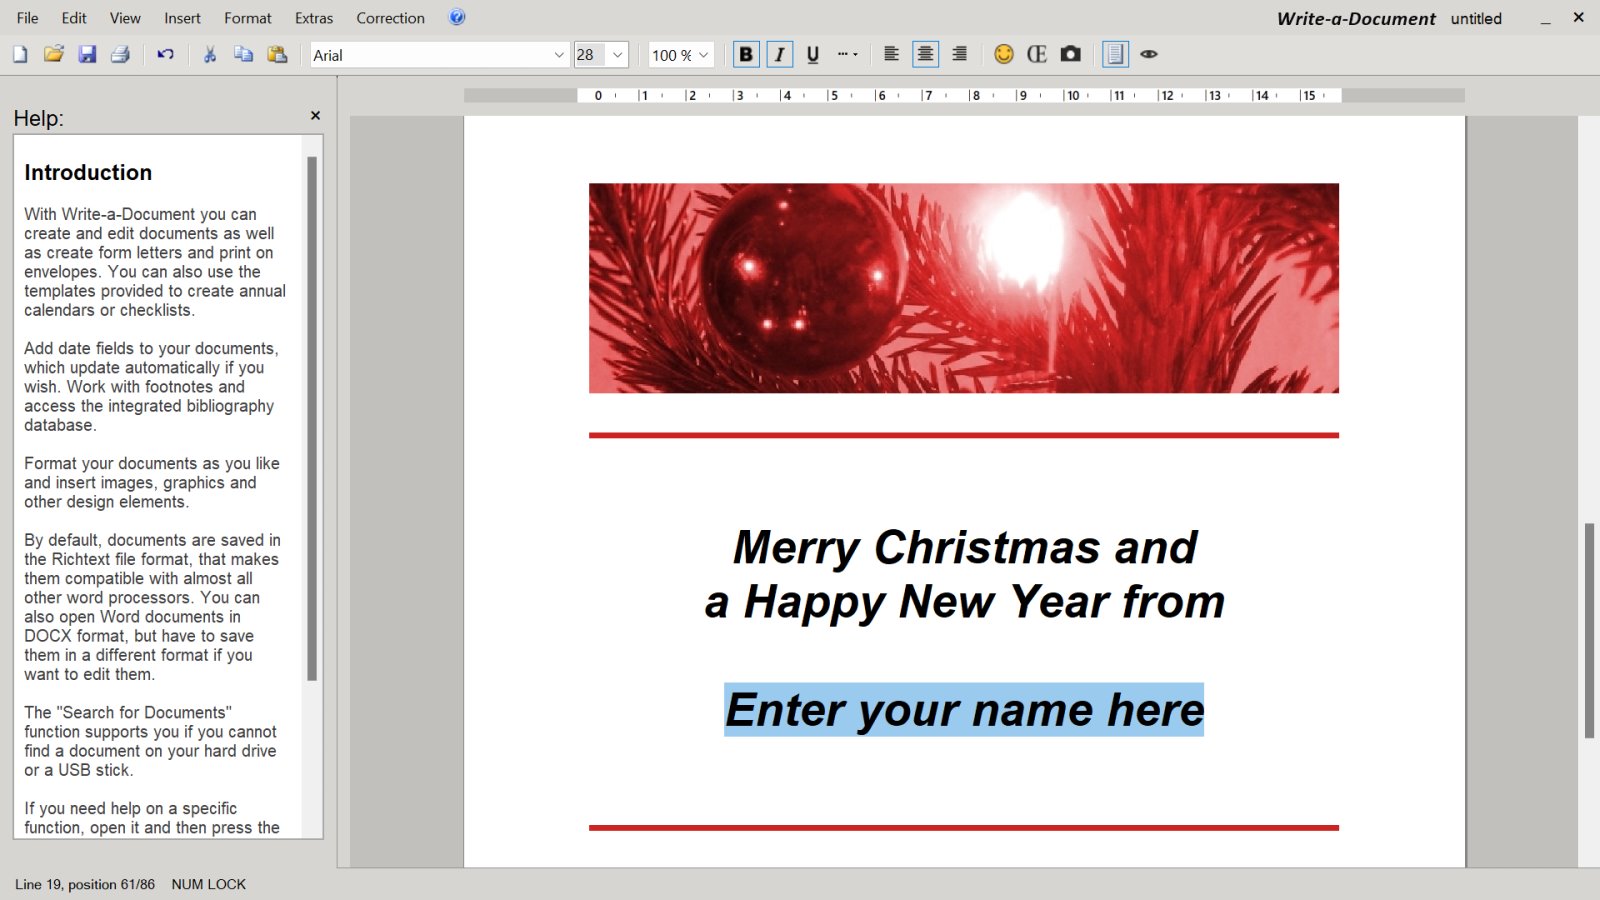Cut selection with the scissors icon
Image resolution: width=1600 pixels, height=900 pixels.
click(x=210, y=55)
